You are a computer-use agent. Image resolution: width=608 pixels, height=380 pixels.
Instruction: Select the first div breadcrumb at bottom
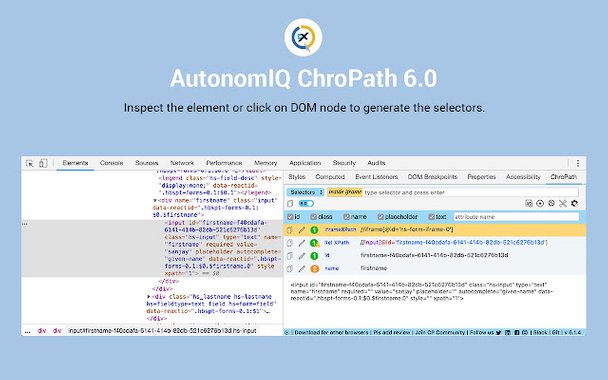tap(42, 331)
